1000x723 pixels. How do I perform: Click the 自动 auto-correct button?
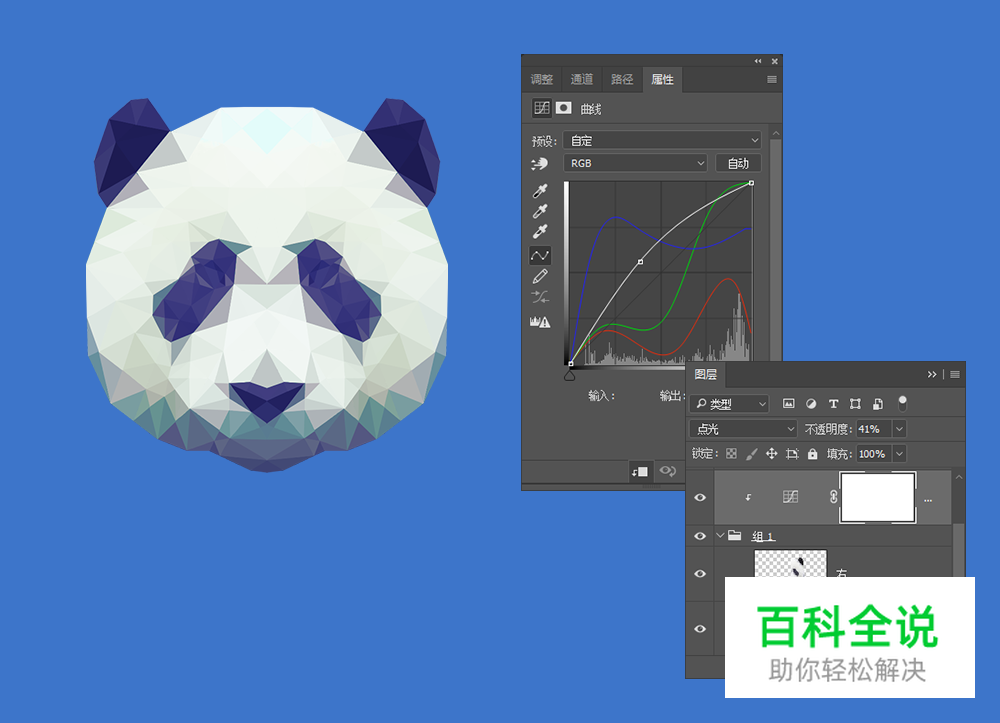pos(740,163)
